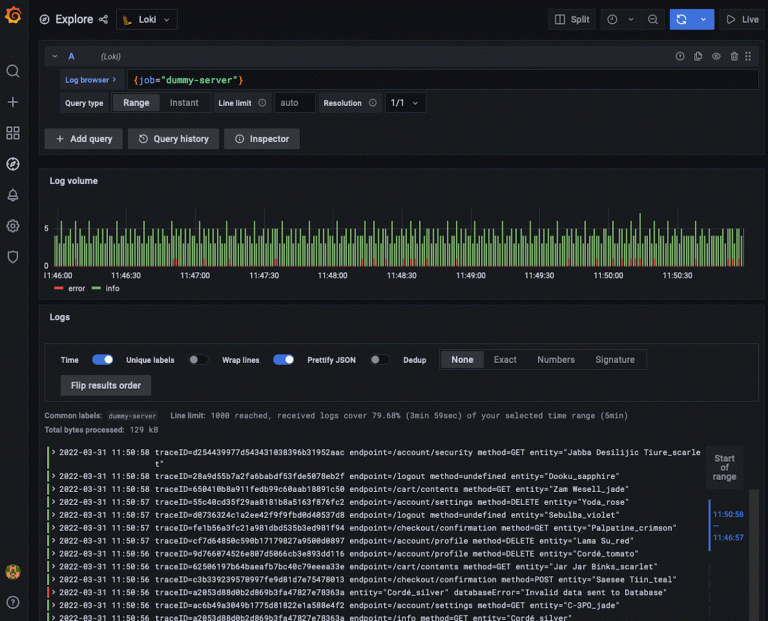Click the share icon next to Explore
The height and width of the screenshot is (621, 768).
click(x=104, y=19)
